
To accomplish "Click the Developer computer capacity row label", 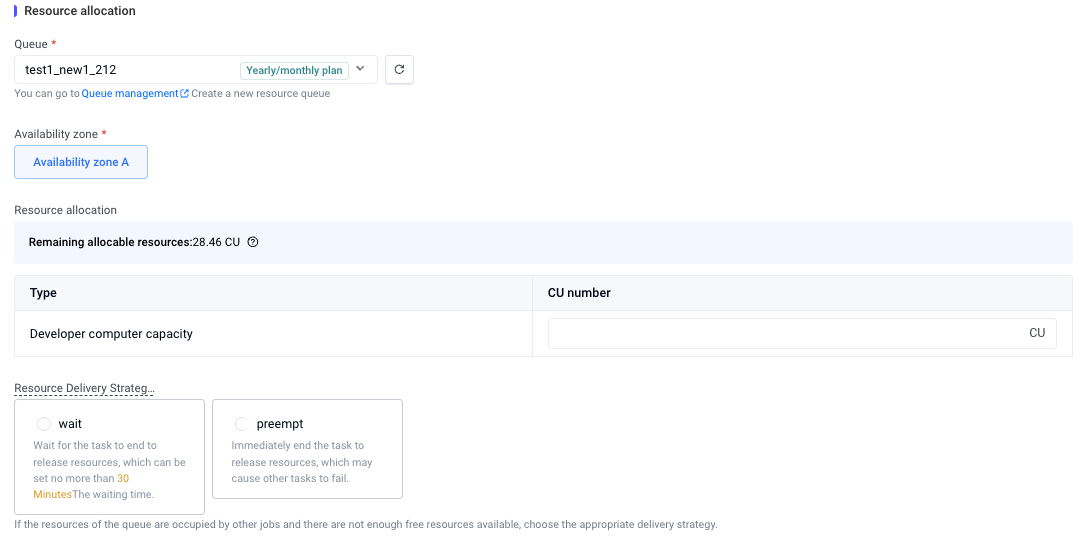I will [111, 334].
